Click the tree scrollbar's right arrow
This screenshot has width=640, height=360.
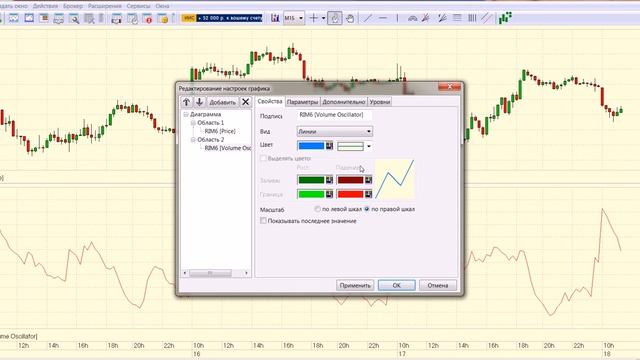(x=246, y=273)
